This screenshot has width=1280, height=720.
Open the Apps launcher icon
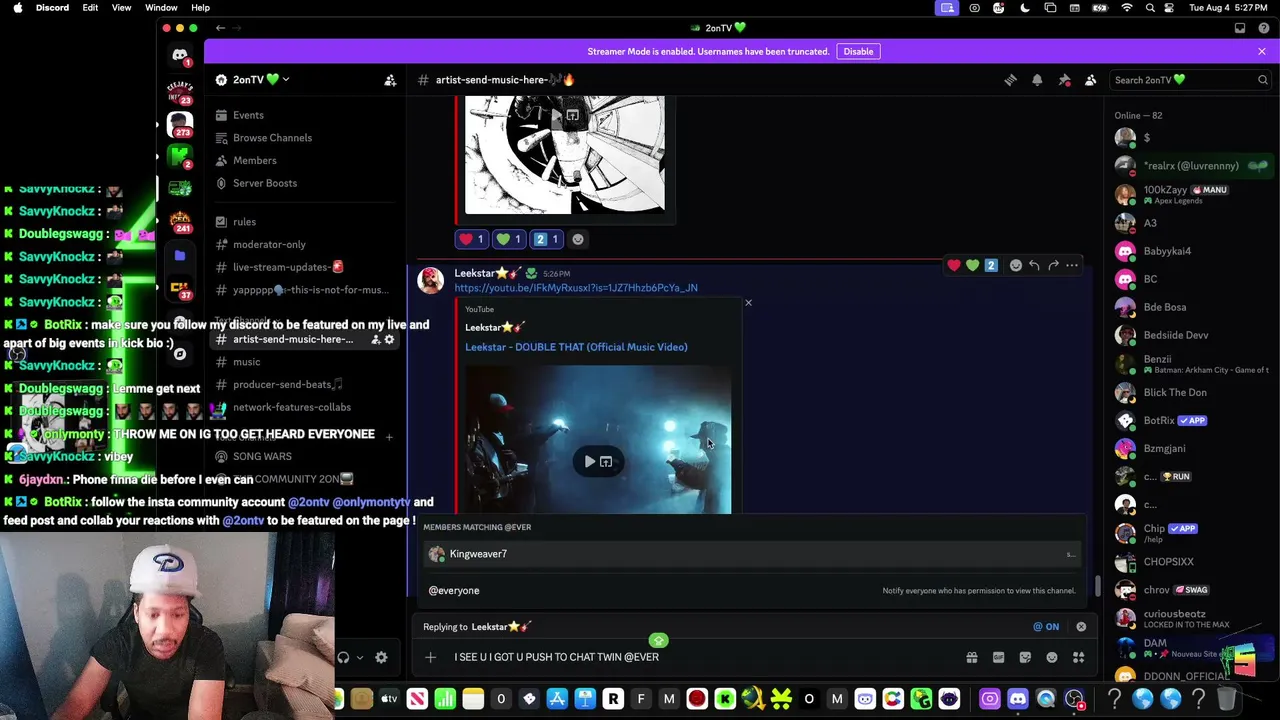pos(1078,657)
